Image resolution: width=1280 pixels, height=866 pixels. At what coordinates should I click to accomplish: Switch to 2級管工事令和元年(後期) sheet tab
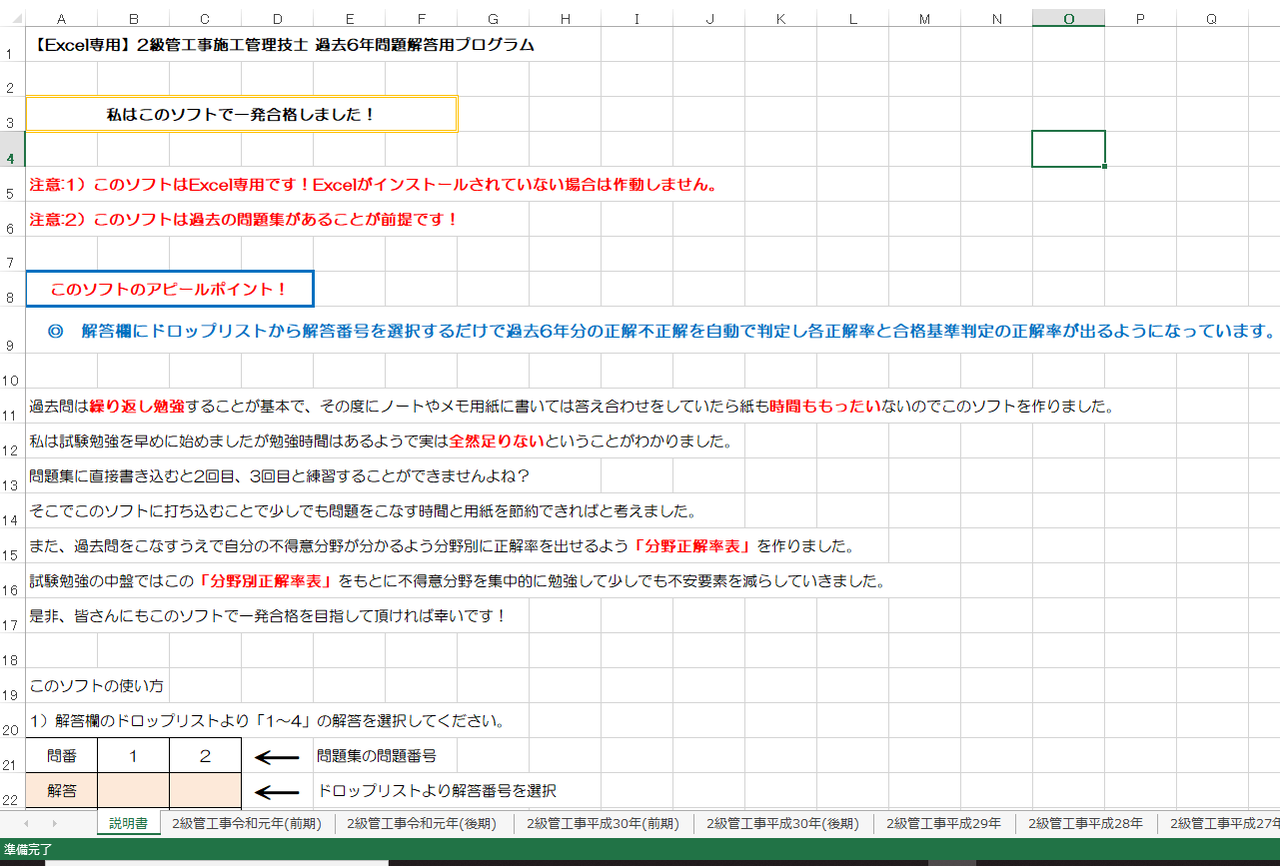click(423, 824)
